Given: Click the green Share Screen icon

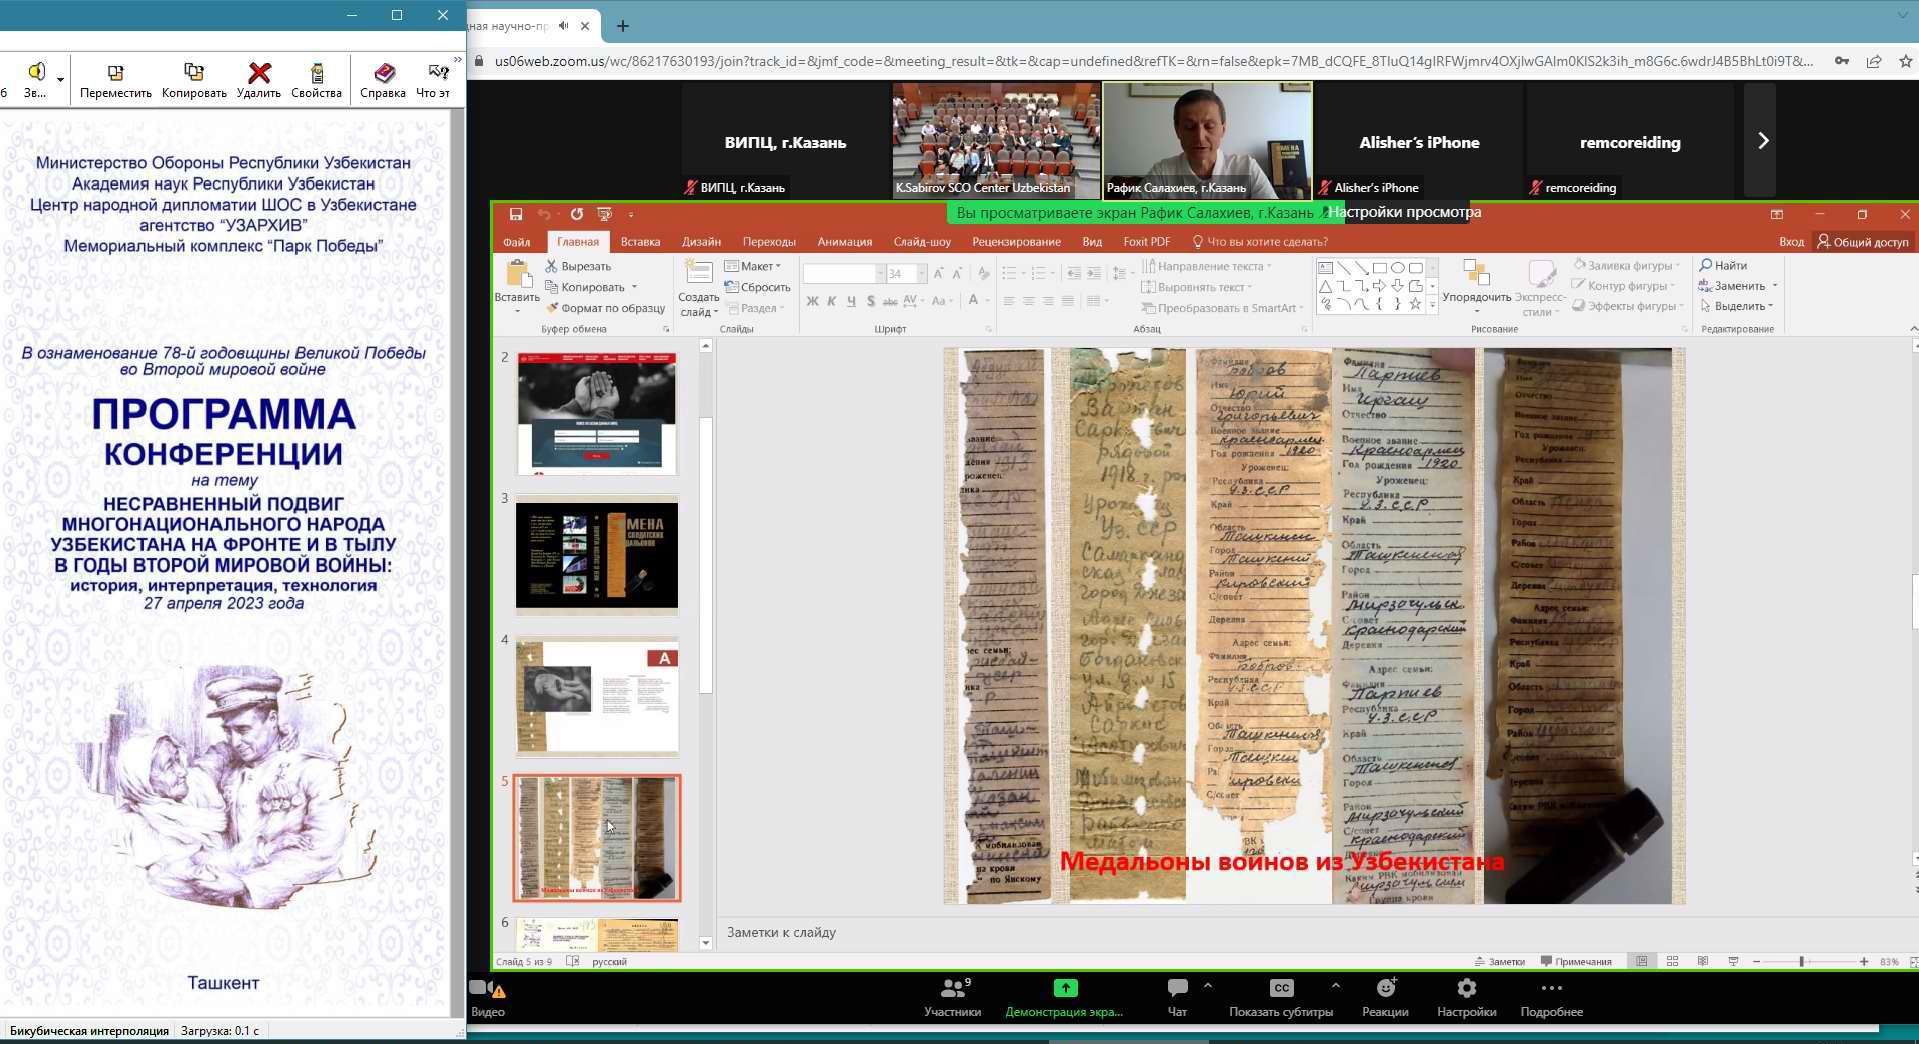Looking at the screenshot, I should click(1065, 989).
